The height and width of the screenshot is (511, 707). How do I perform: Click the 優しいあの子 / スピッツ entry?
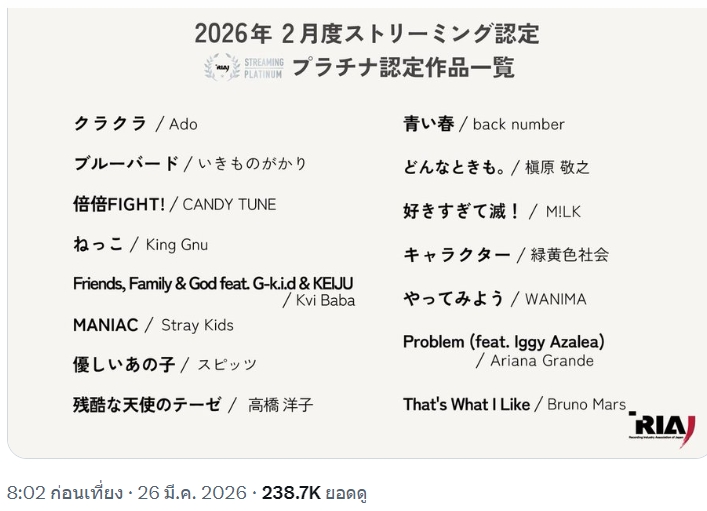coord(165,365)
